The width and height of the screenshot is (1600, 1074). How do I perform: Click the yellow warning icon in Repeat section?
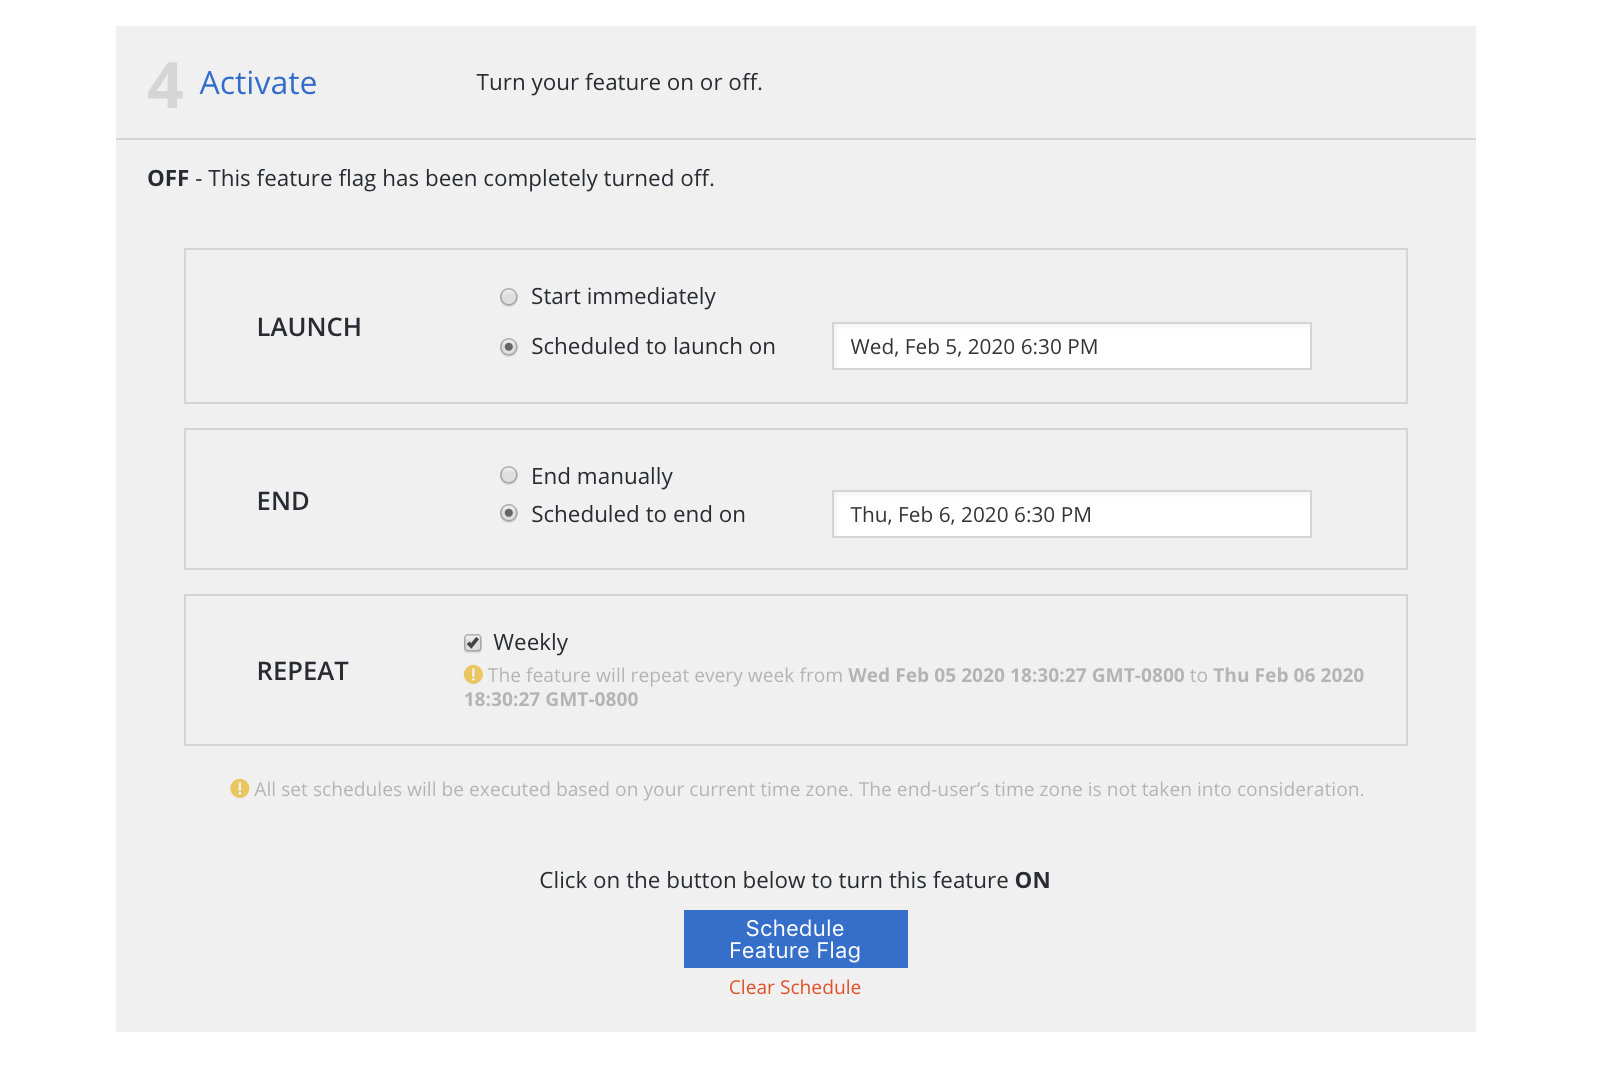[x=473, y=675]
